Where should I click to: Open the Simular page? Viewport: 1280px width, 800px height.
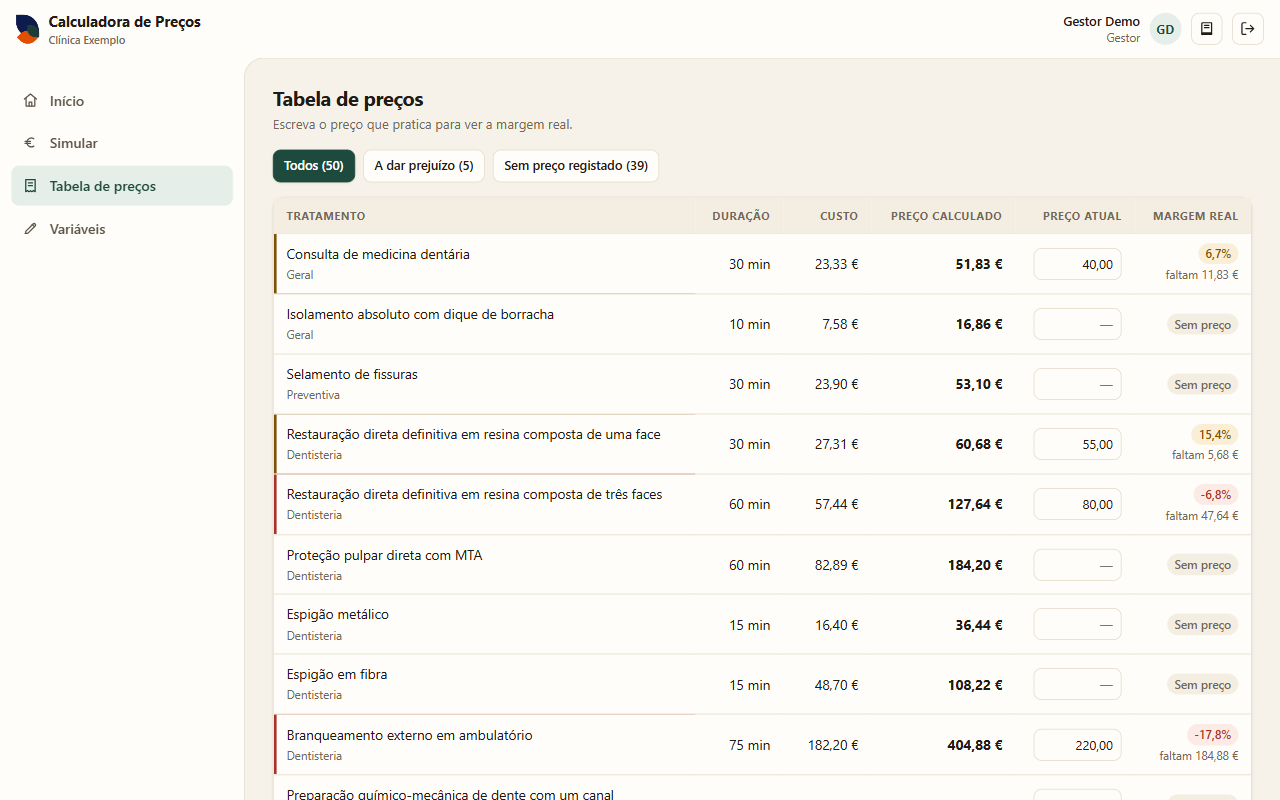click(x=122, y=143)
